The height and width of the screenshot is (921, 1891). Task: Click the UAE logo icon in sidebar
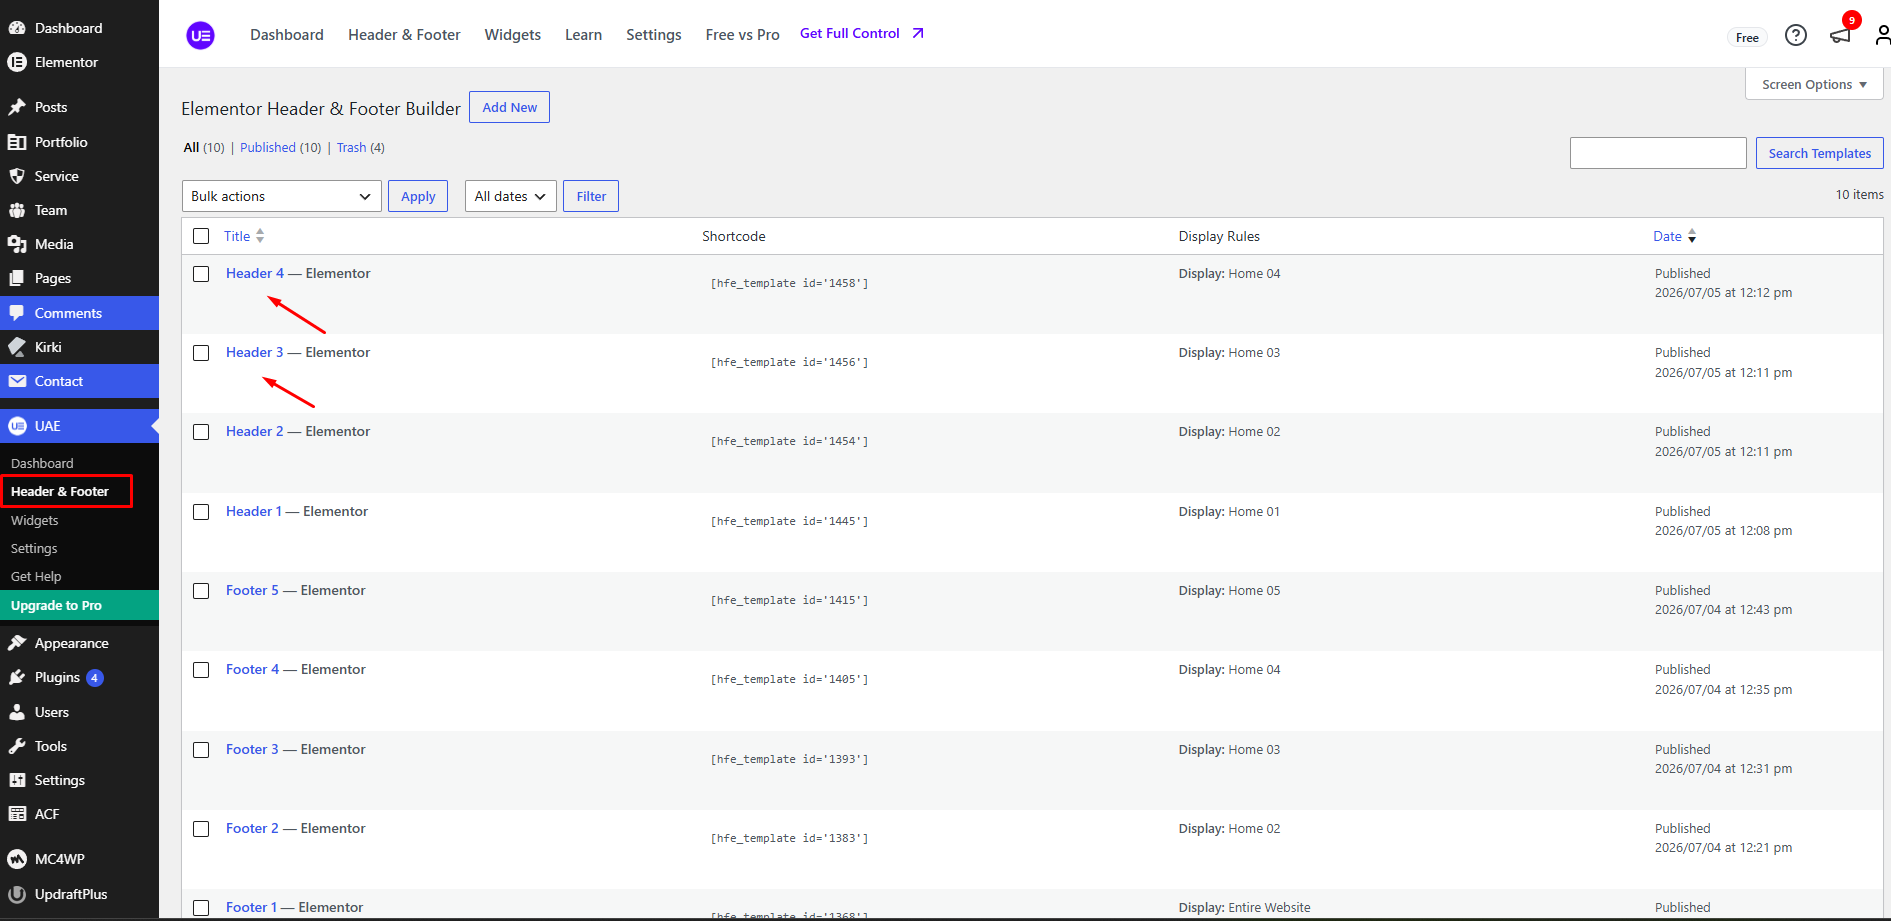click(17, 426)
